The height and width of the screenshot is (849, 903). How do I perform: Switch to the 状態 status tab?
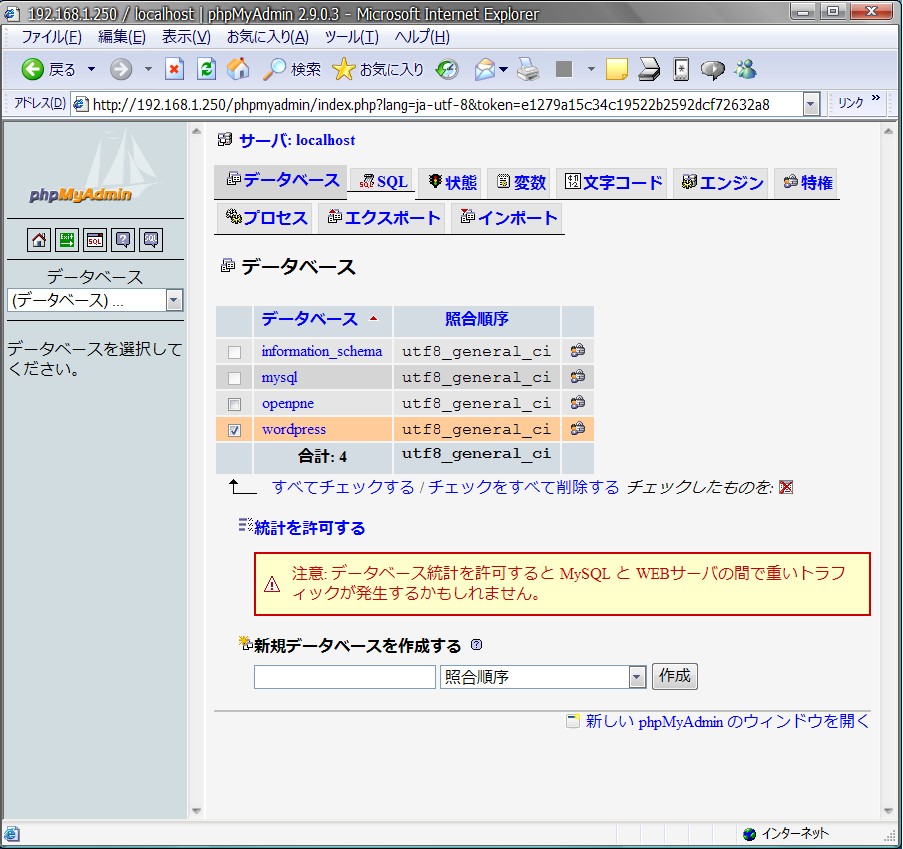452,183
